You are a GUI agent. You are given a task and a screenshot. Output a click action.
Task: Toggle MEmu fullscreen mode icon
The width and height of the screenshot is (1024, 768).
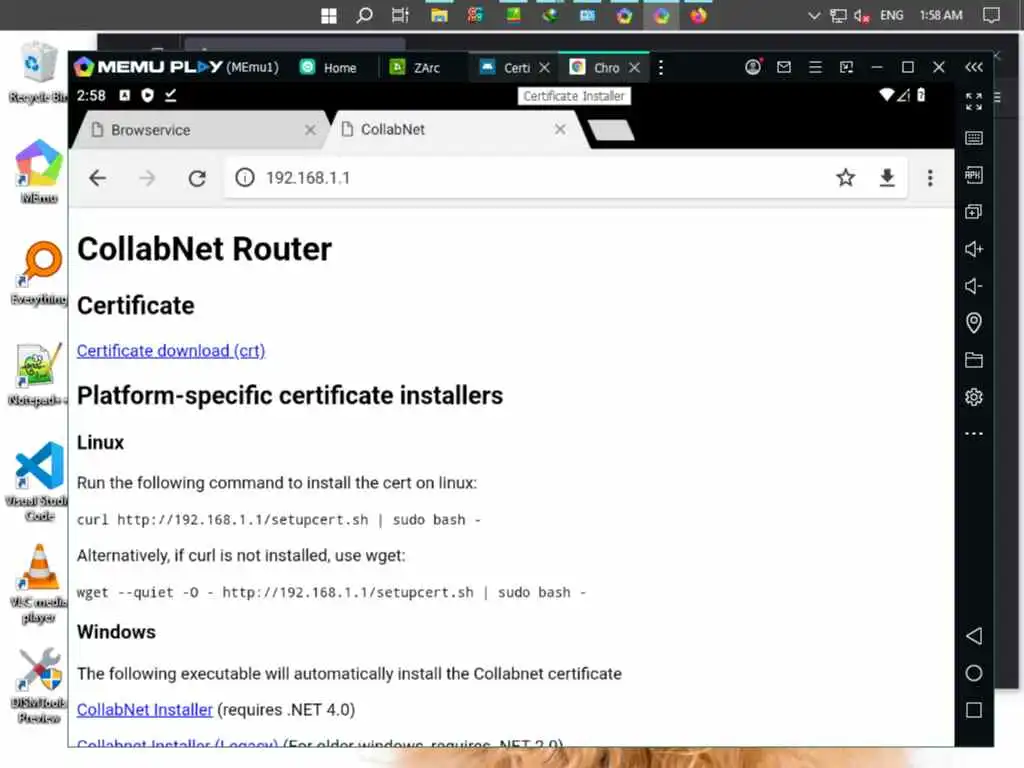coord(974,101)
